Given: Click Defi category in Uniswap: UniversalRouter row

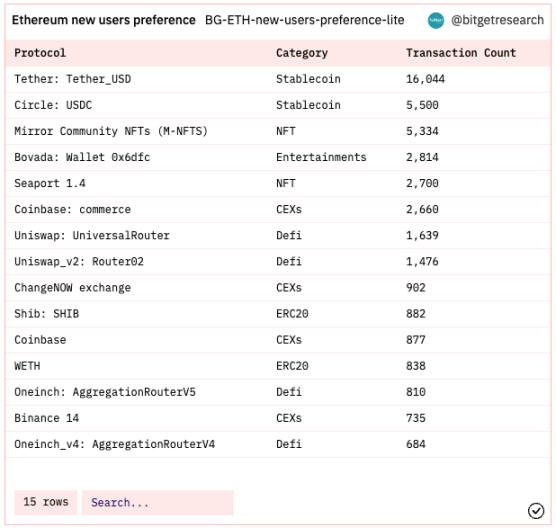Looking at the screenshot, I should point(289,235).
